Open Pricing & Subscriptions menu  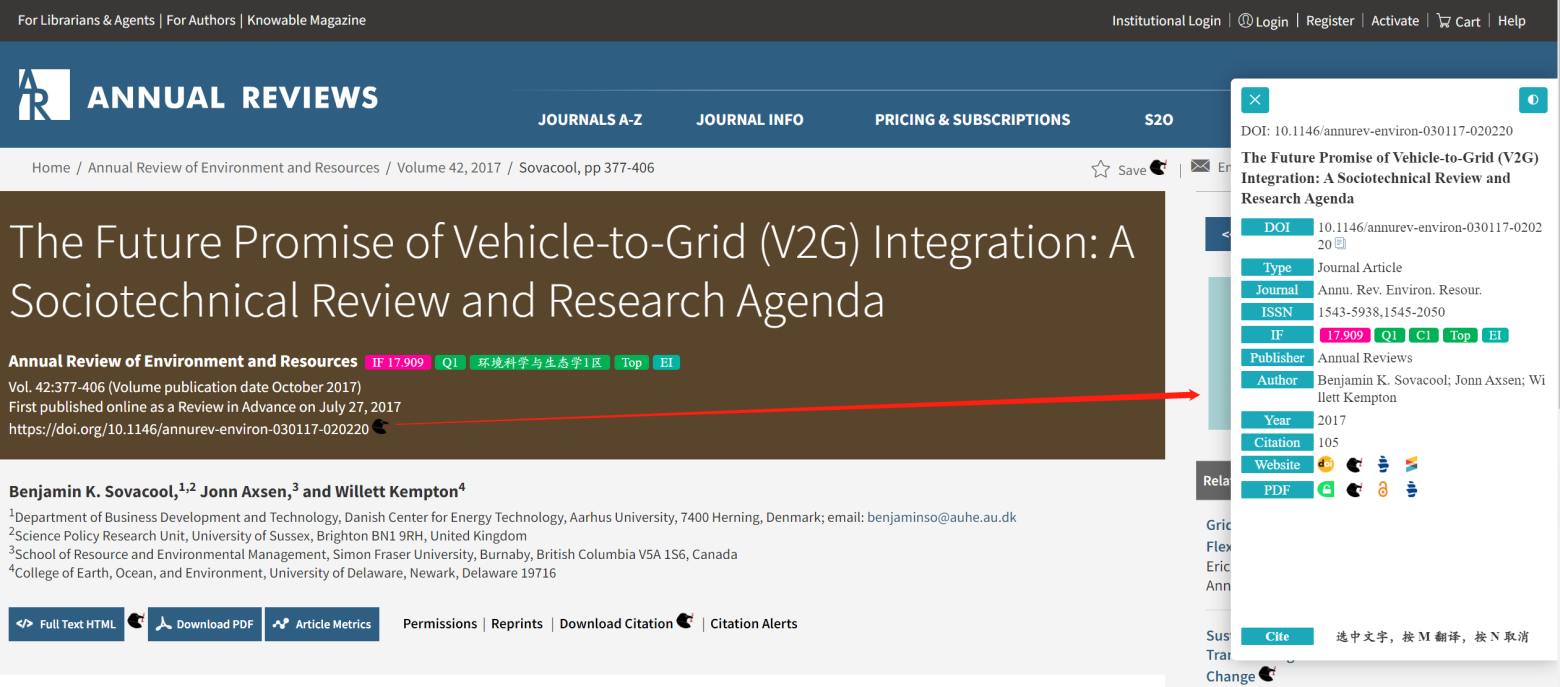(x=972, y=120)
